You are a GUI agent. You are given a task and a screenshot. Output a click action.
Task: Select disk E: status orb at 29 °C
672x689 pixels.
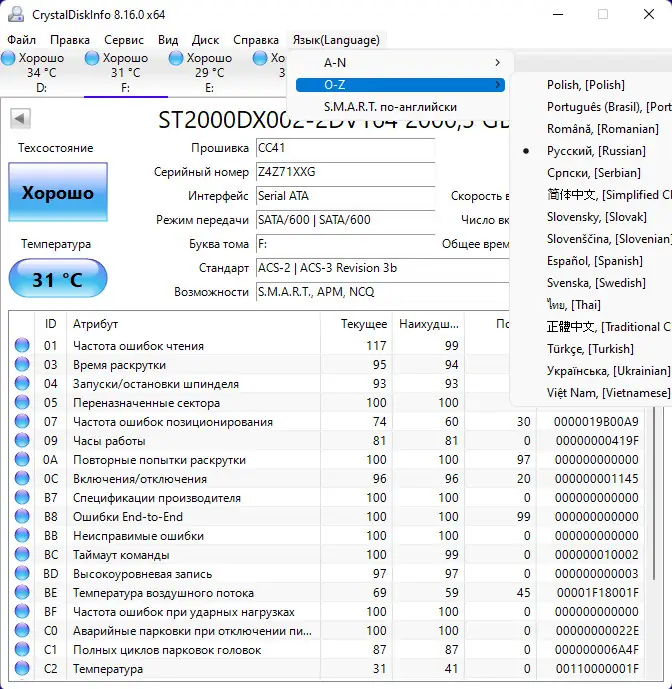[x=176, y=58]
